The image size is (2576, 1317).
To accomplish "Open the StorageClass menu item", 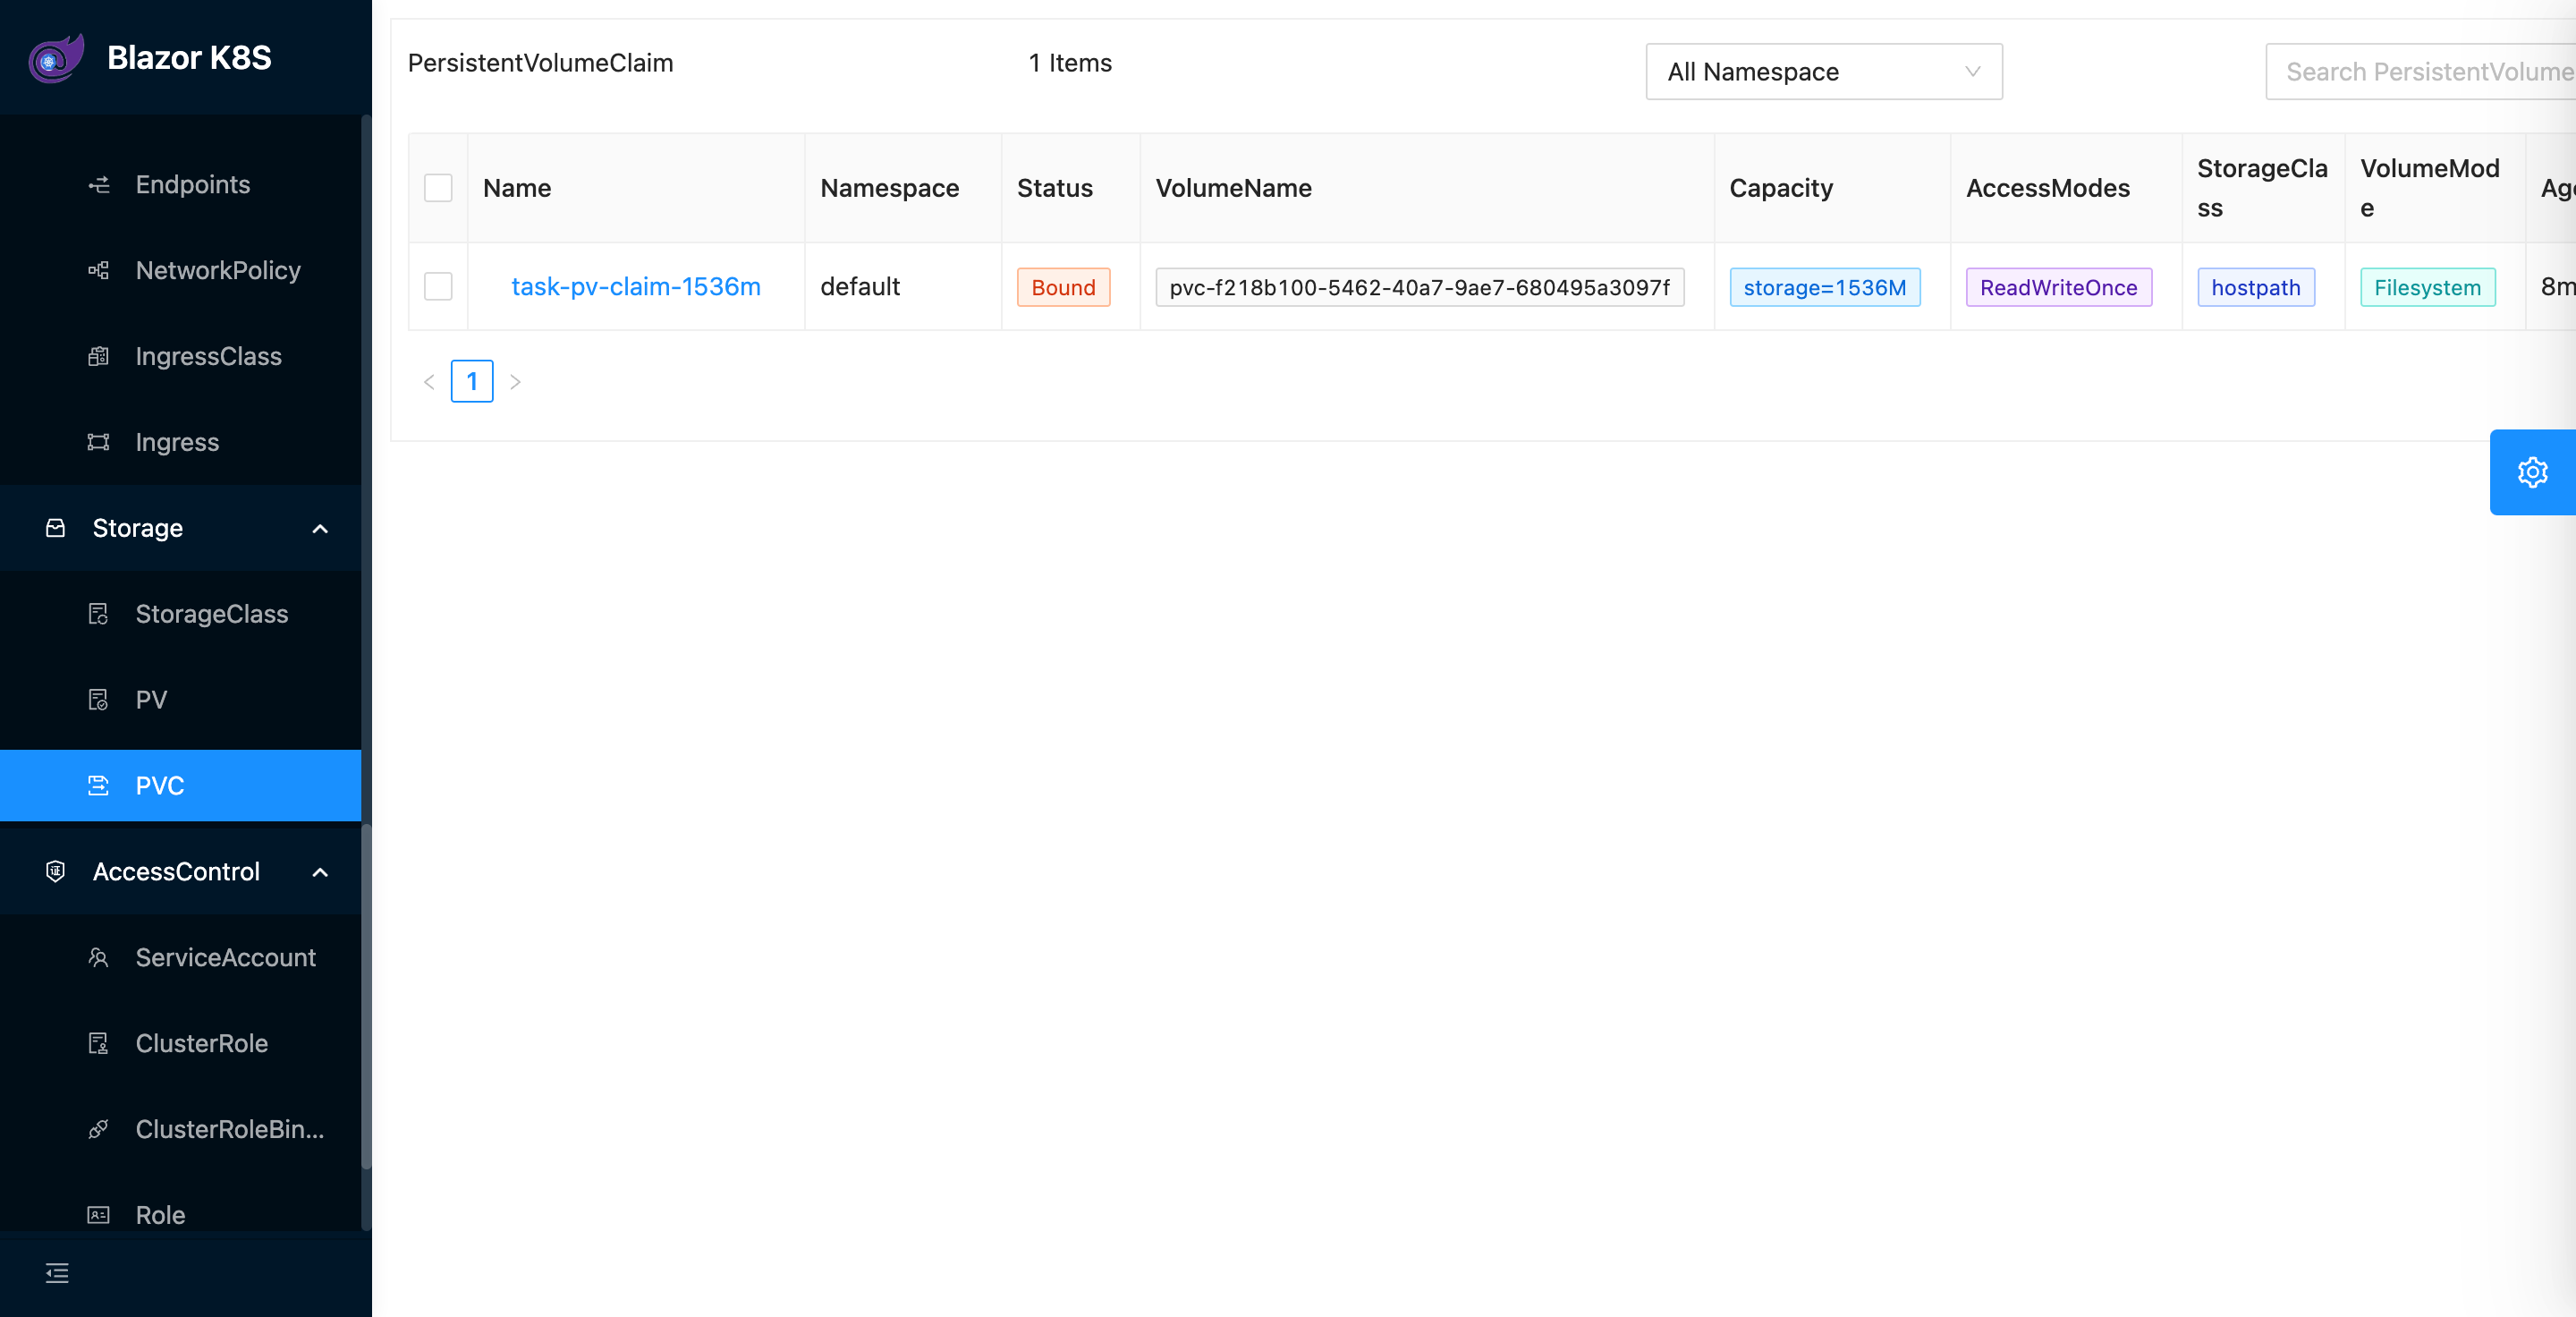I will [x=180, y=614].
